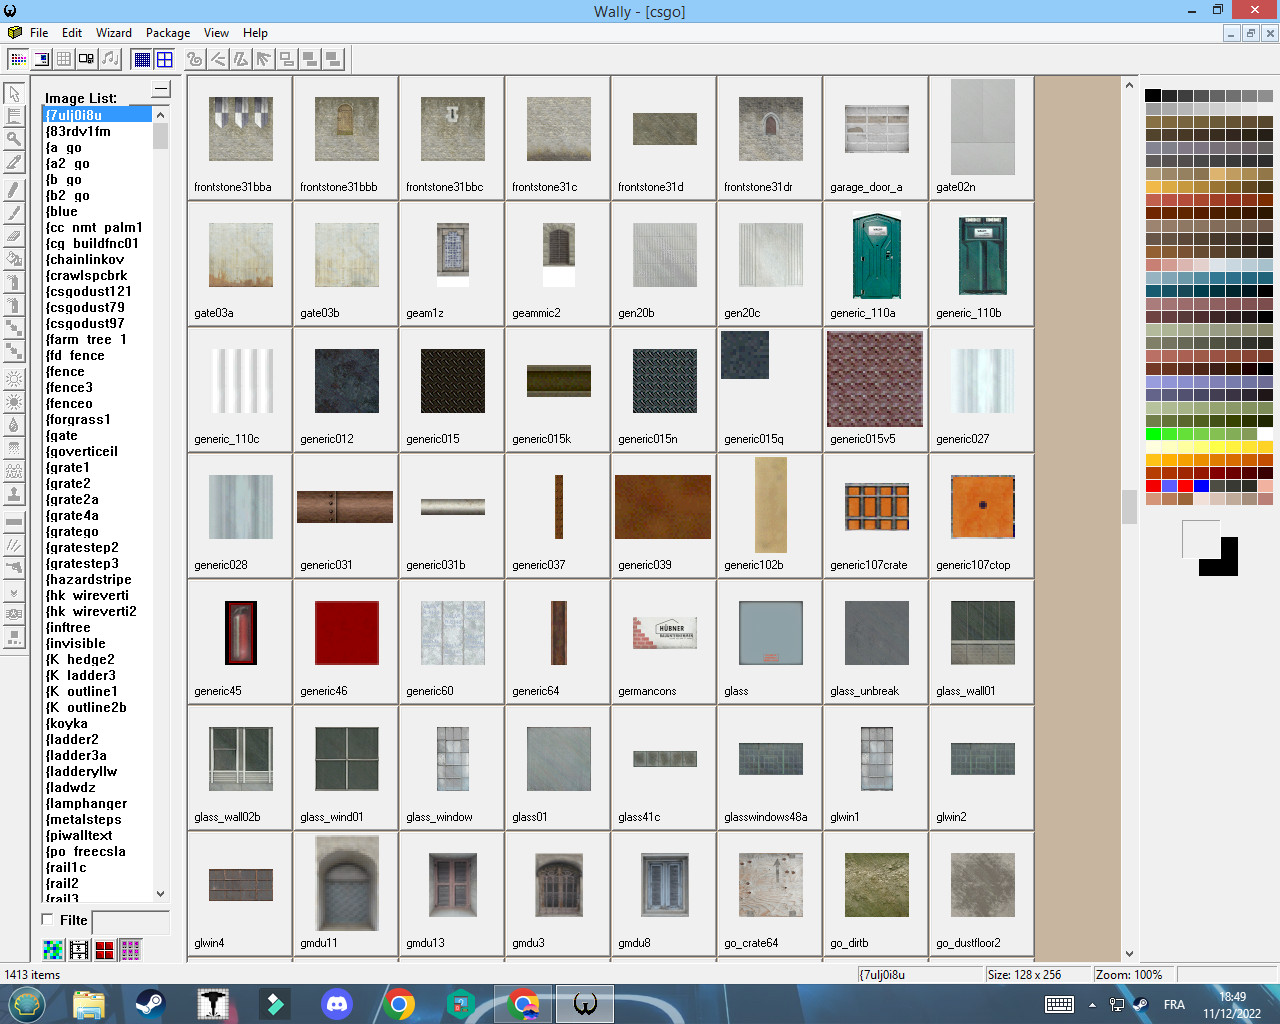Click the color palette icon in the top toolbar
1280x1024 pixels.
tap(18, 59)
